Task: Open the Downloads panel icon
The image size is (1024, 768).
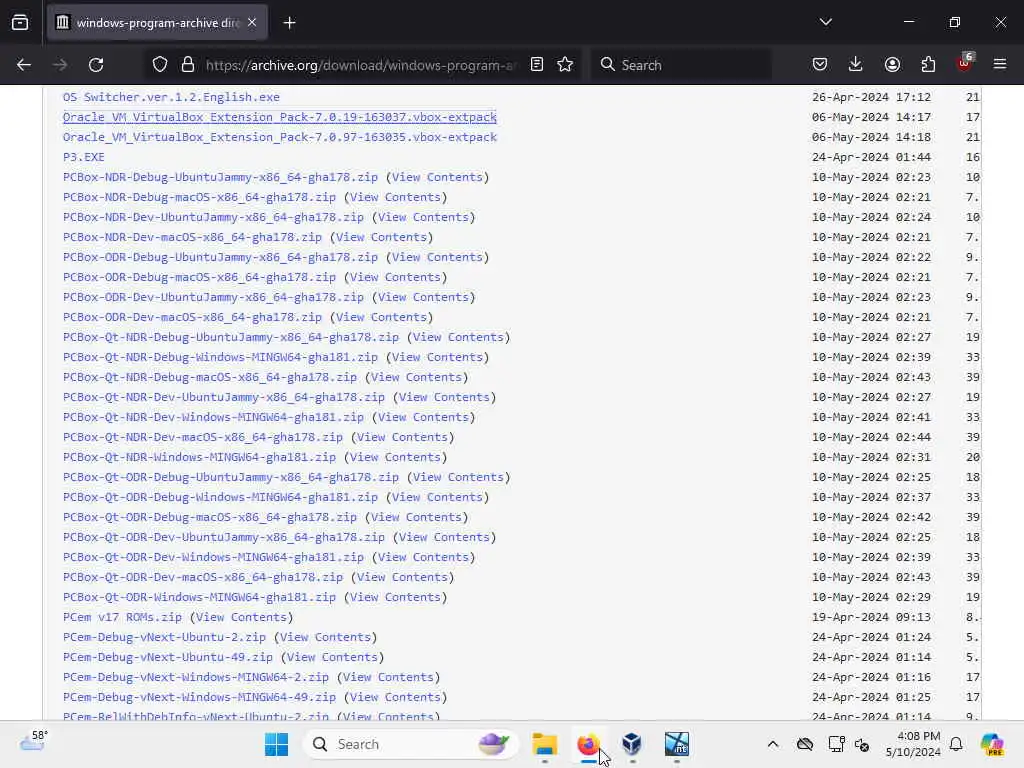Action: click(x=856, y=65)
